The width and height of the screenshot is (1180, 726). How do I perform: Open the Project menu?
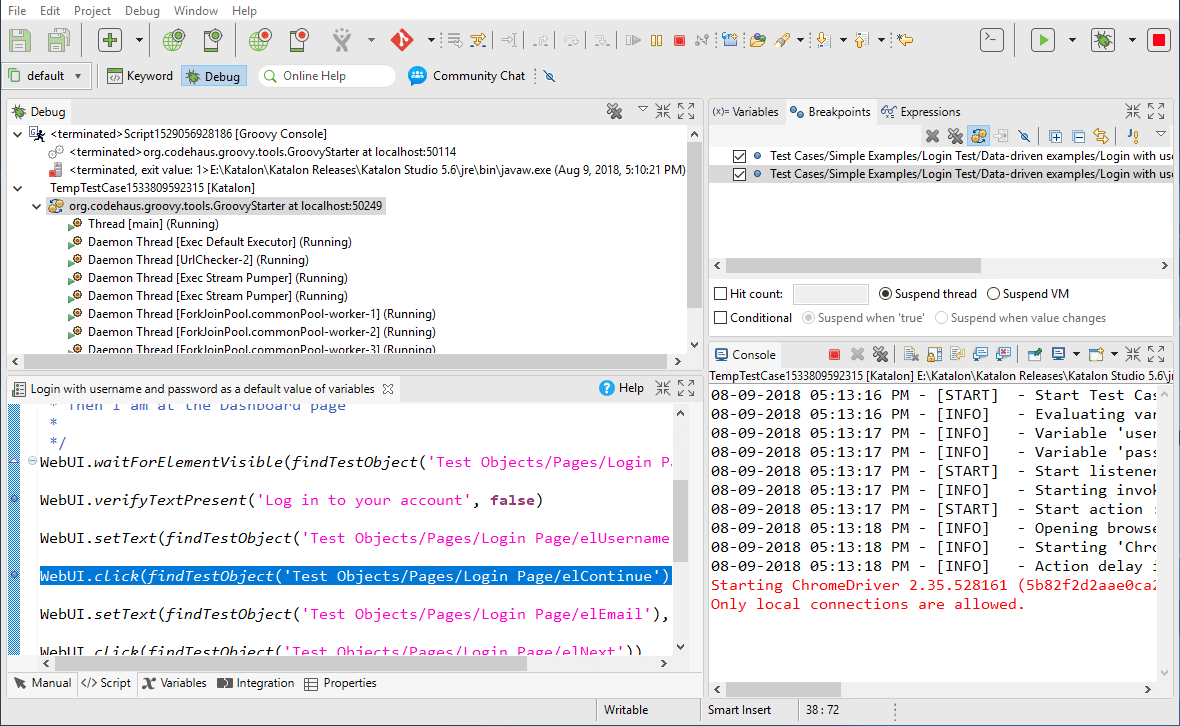92,11
